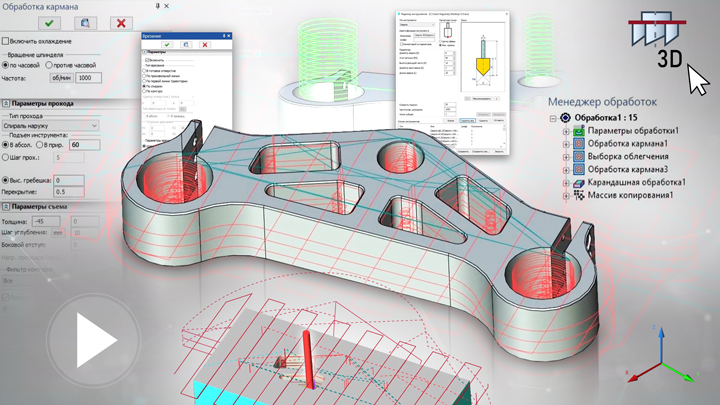Open the Спираль наружу pass type dropdown

pos(50,126)
